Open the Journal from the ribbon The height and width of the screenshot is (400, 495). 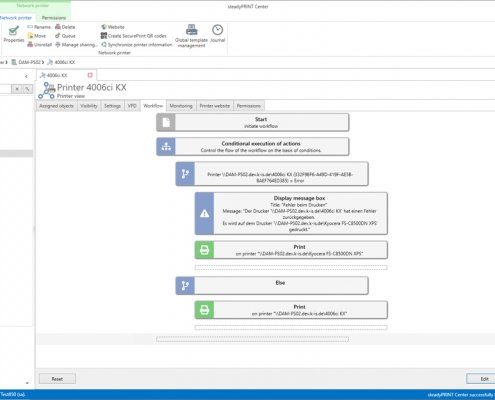coord(218,34)
